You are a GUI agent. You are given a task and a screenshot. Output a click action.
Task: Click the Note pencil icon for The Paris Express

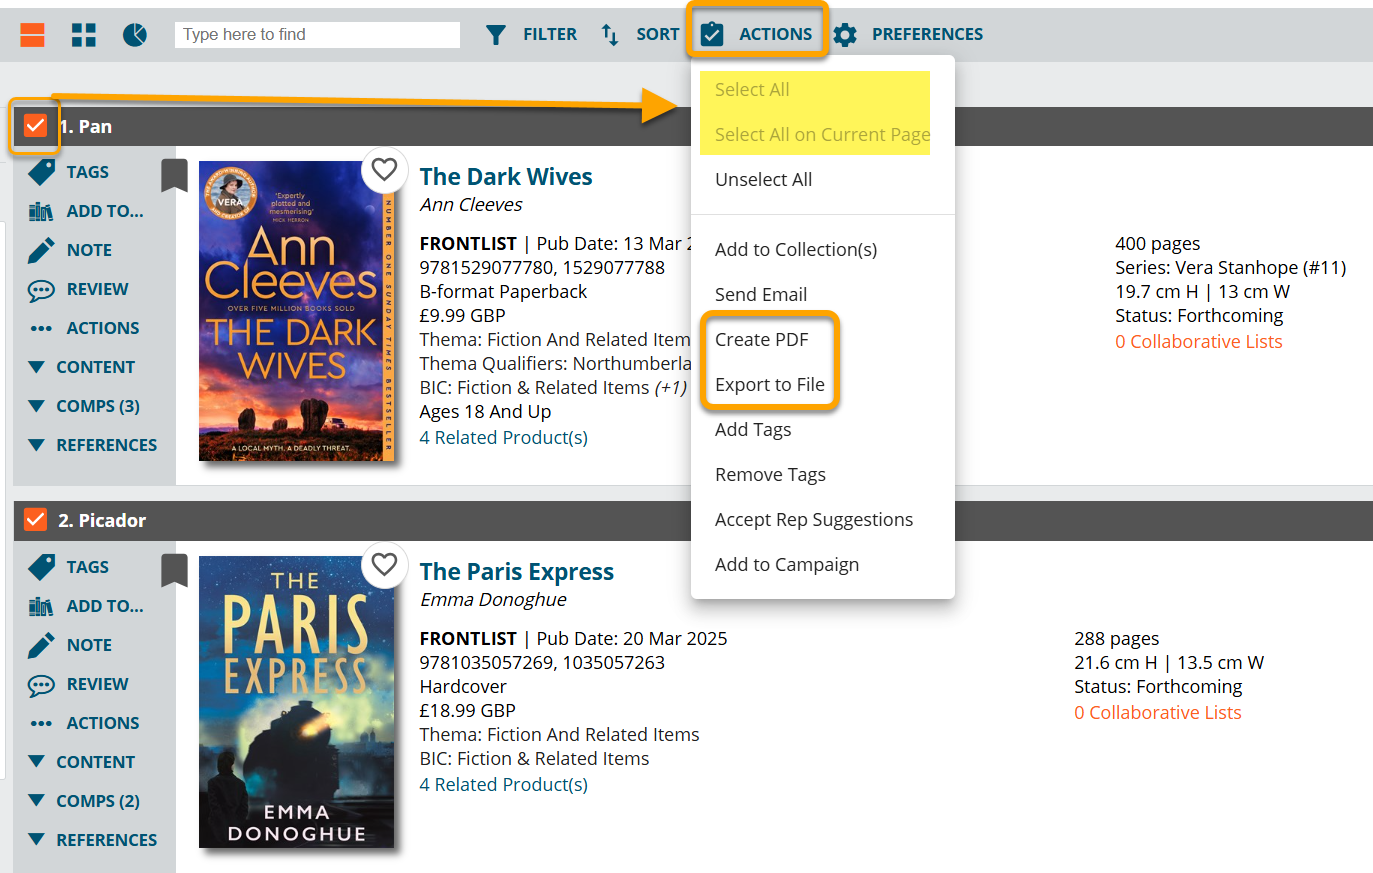41,645
